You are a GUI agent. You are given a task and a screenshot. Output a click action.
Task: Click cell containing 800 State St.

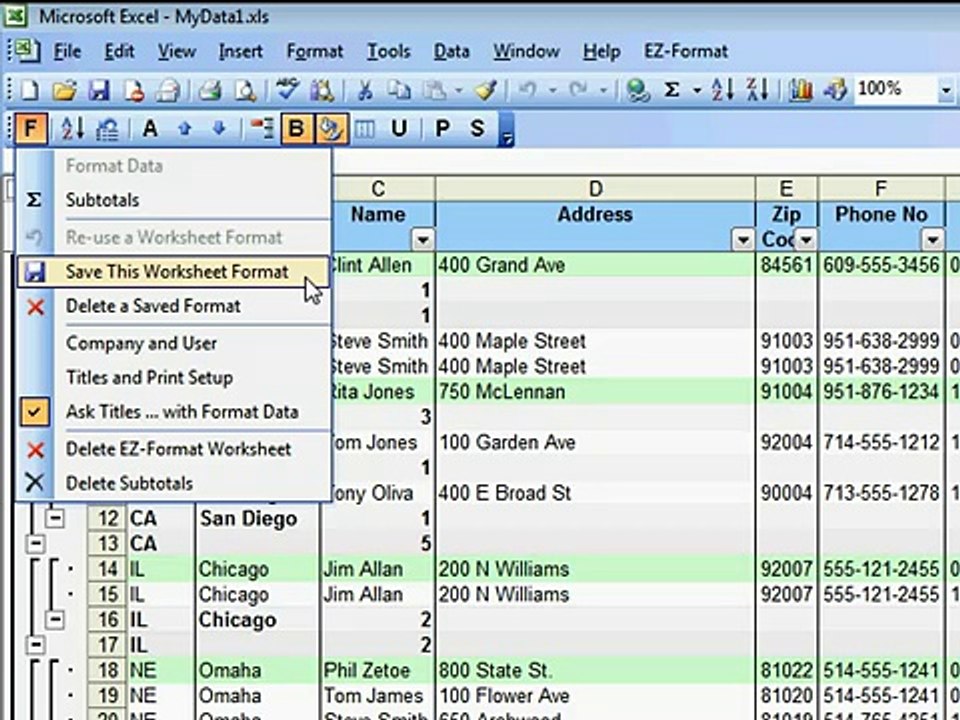[x=595, y=670]
